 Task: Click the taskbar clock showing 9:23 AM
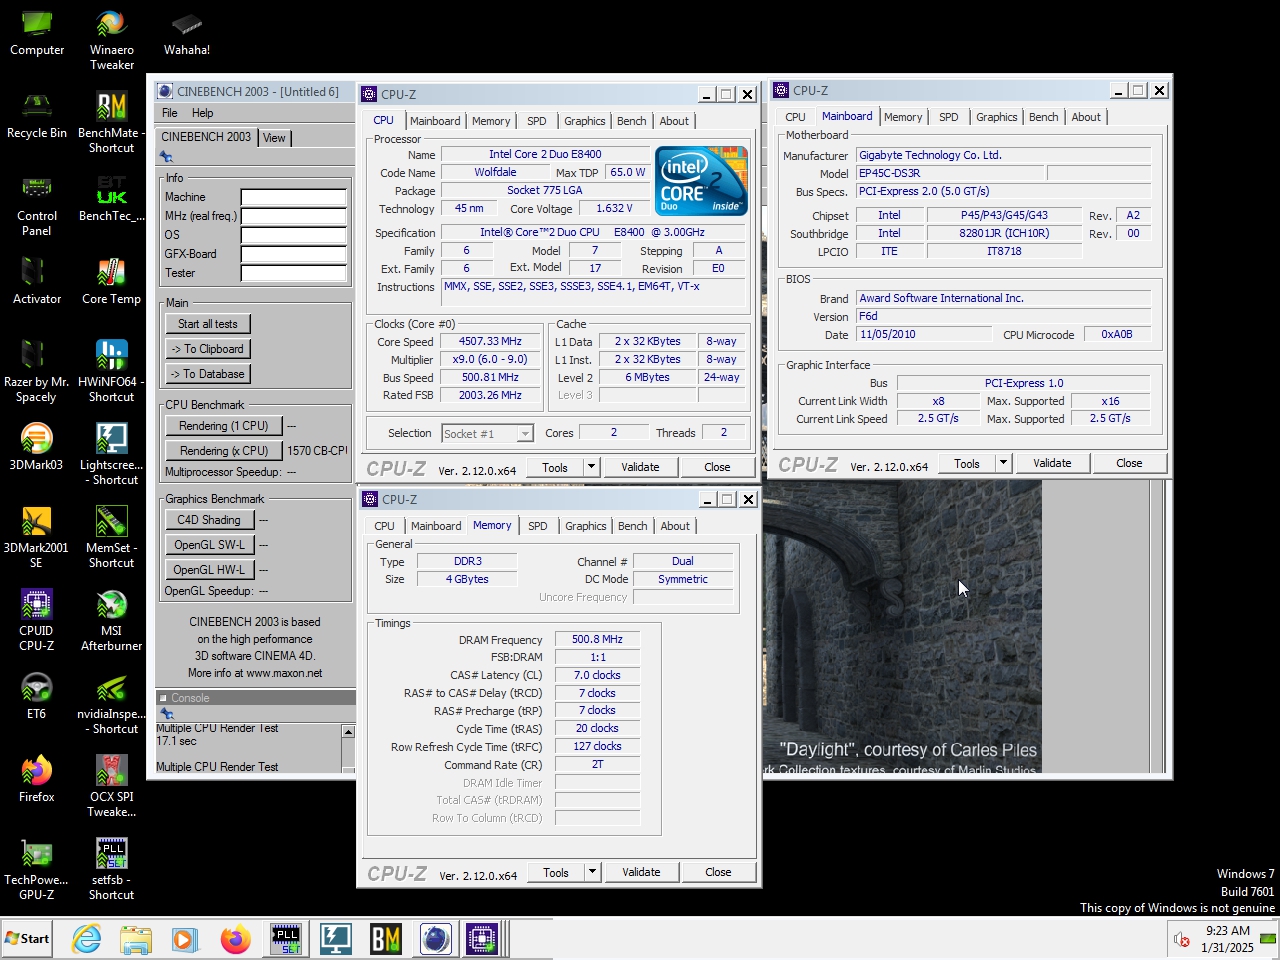(x=1227, y=939)
